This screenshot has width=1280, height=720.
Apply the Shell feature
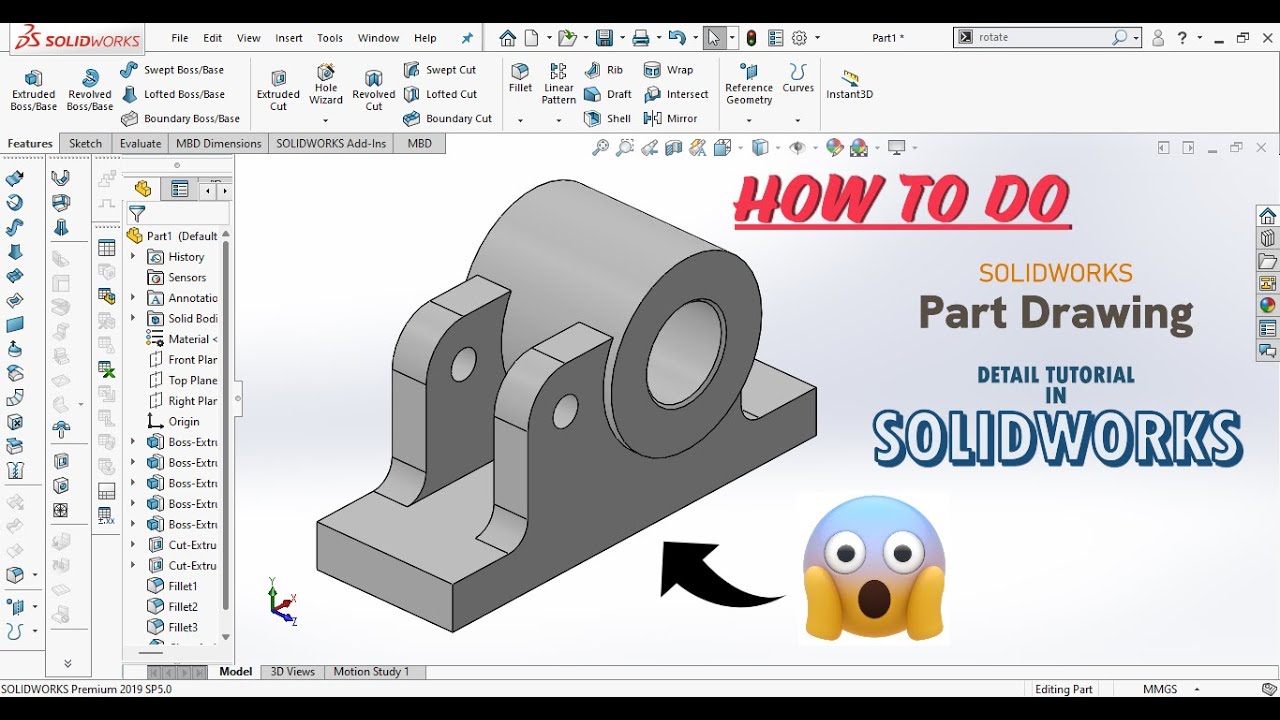(608, 118)
